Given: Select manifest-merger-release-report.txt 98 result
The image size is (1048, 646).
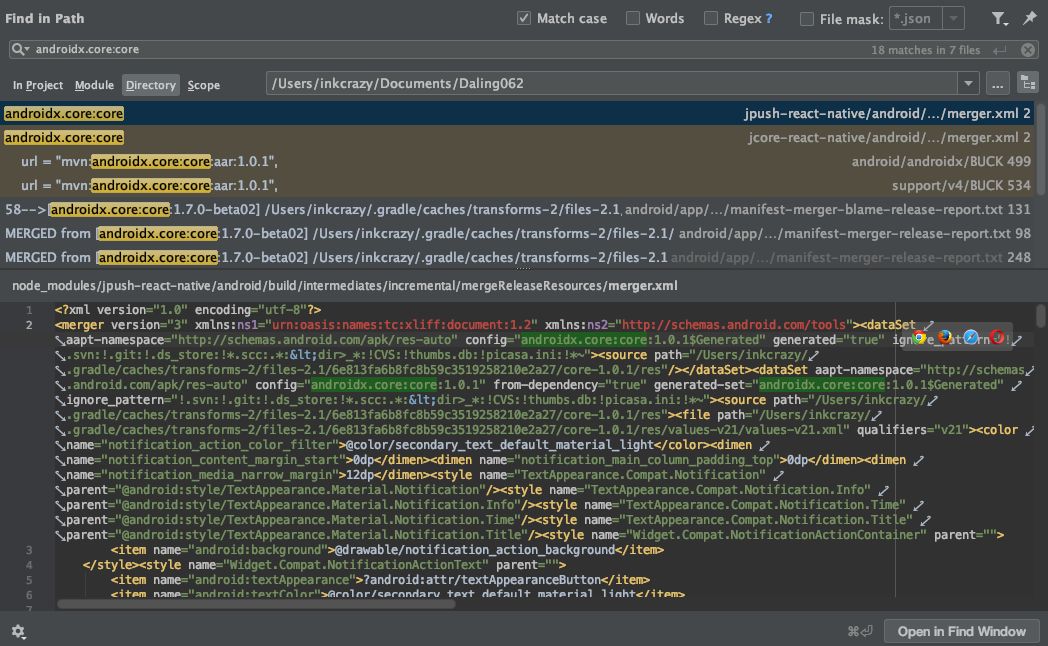Looking at the screenshot, I should 517,234.
